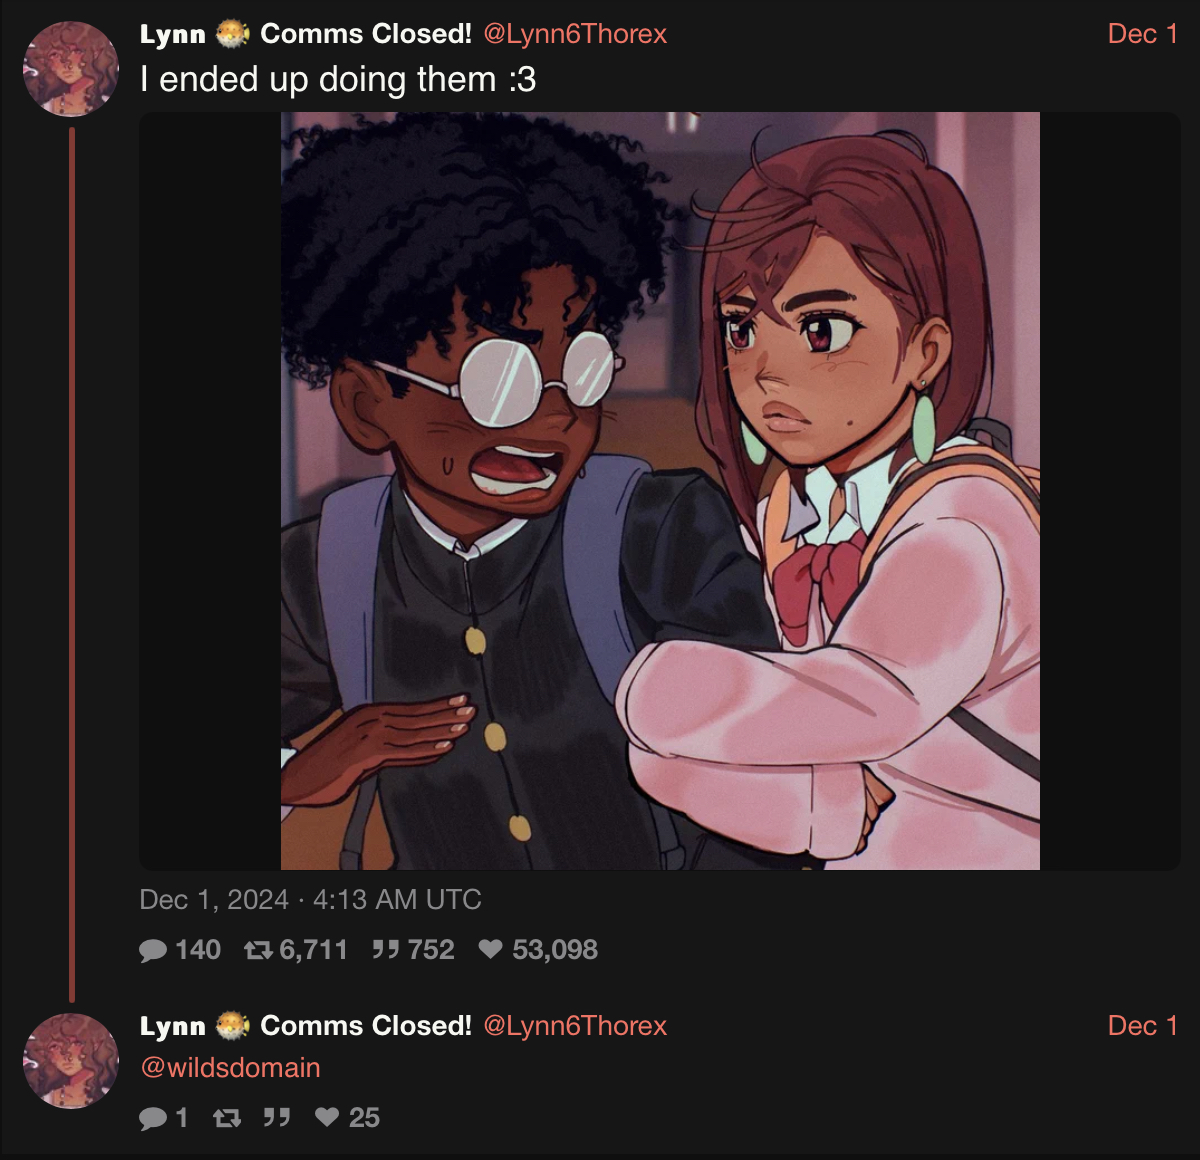The width and height of the screenshot is (1200, 1160).
Task: Open the @Lynn6Thorex handle on reply tweet
Action: click(575, 1026)
